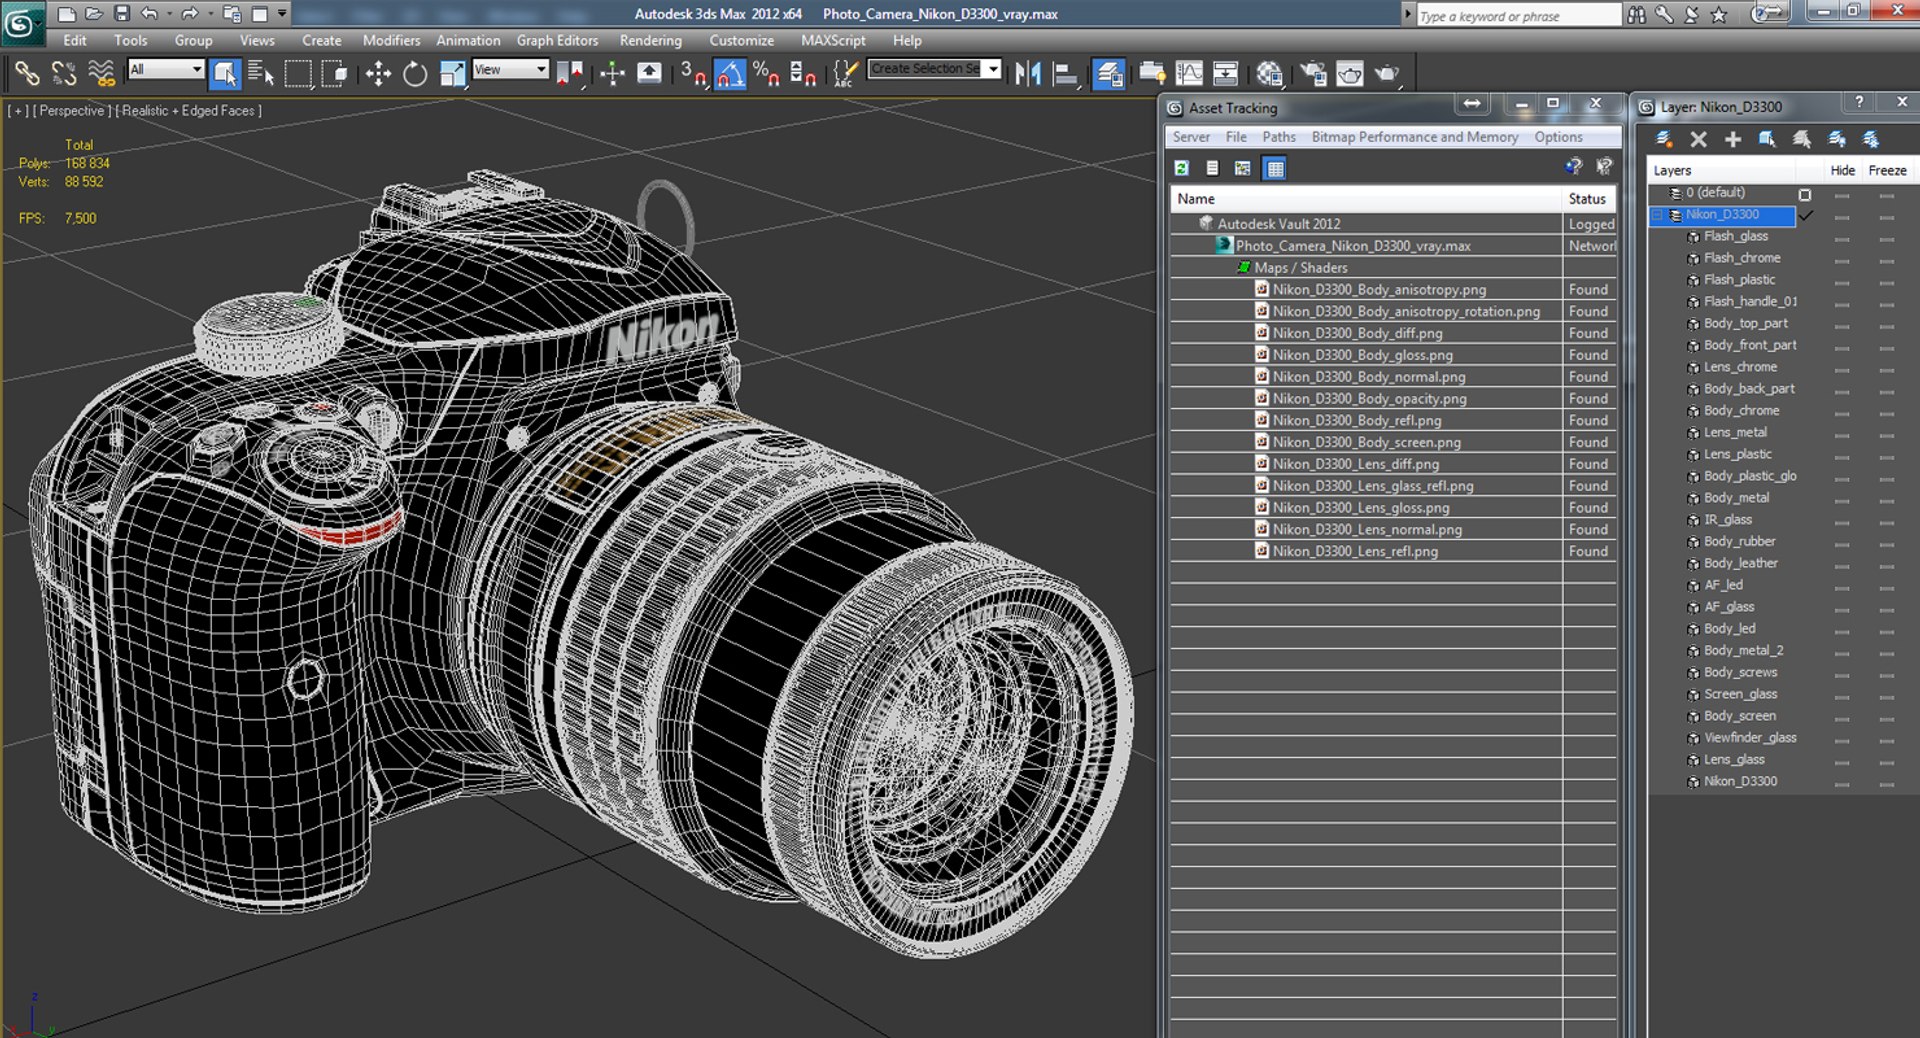
Task: Toggle Hide for the Lens_glass object
Action: tap(1842, 761)
